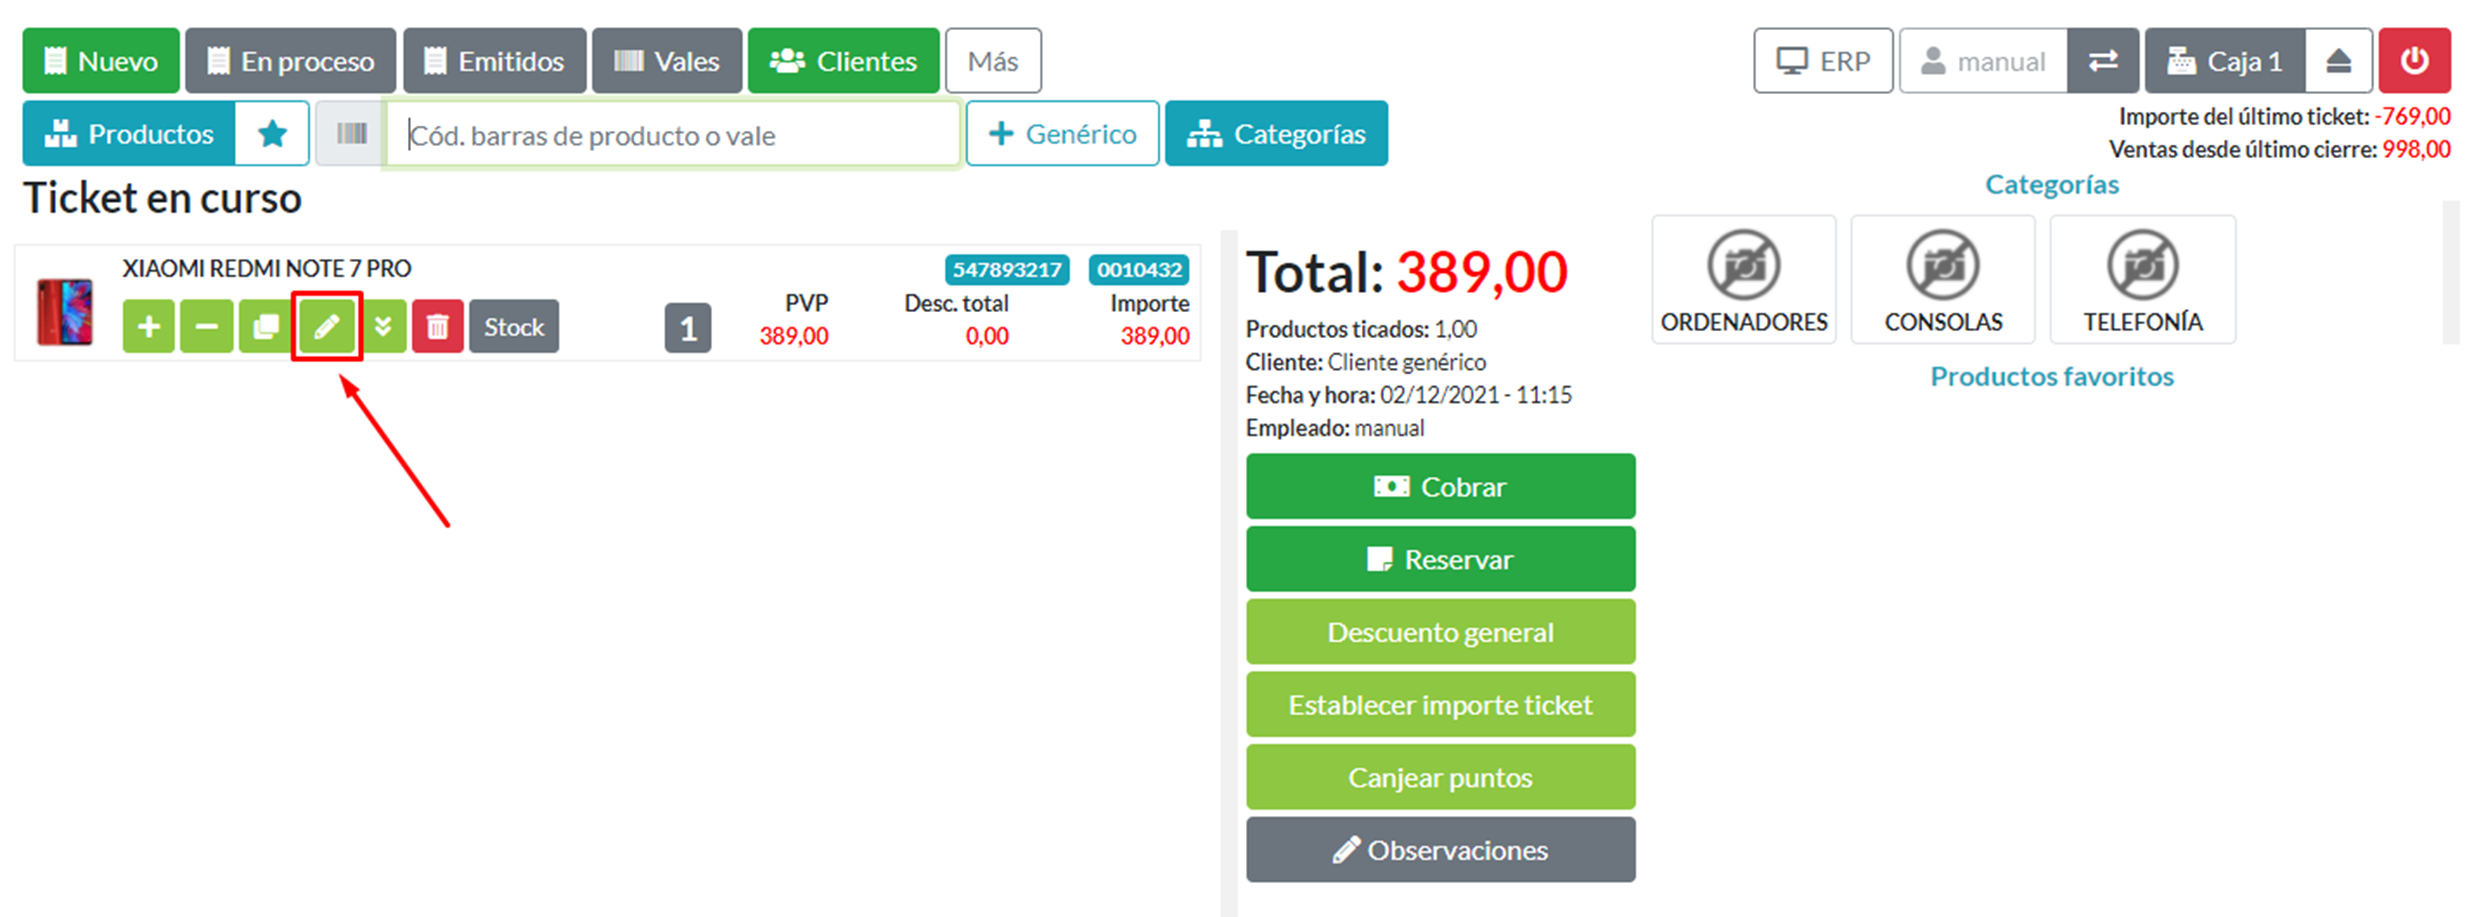The width and height of the screenshot is (2467, 917).
Task: Open the En proceso tickets tab
Action: pos(291,61)
